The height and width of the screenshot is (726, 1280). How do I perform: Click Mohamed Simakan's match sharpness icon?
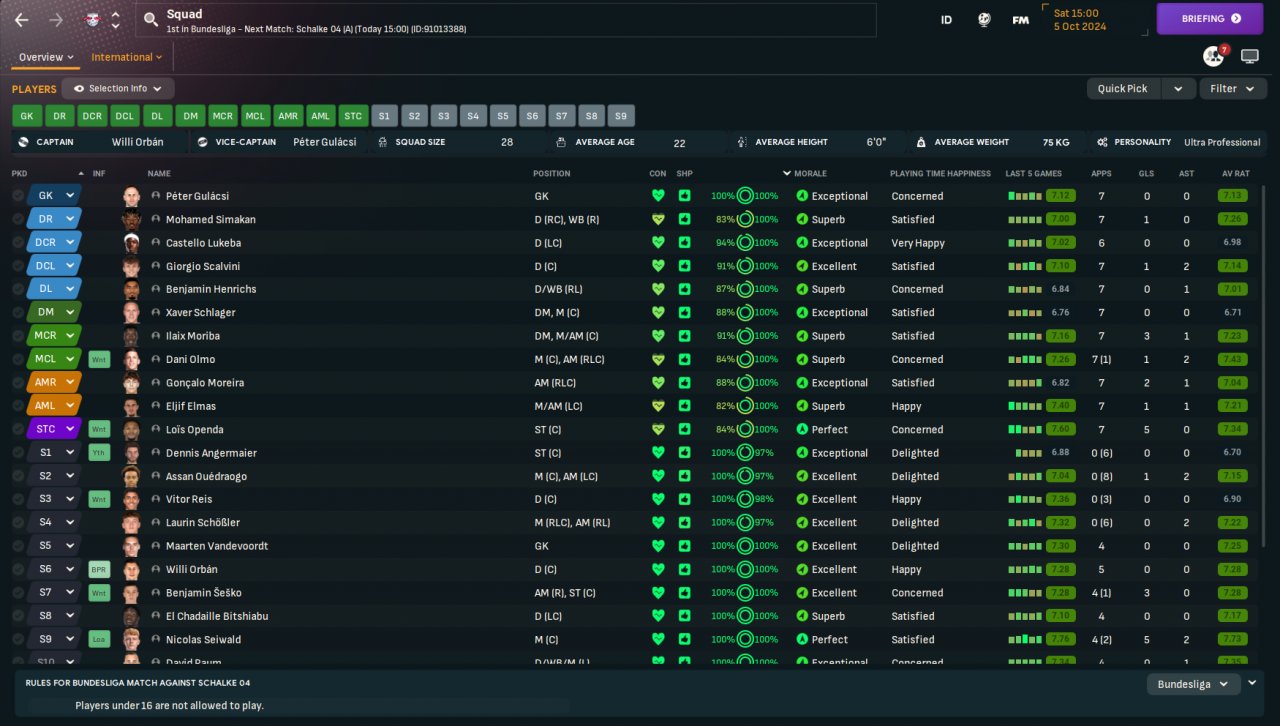pyautogui.click(x=684, y=219)
